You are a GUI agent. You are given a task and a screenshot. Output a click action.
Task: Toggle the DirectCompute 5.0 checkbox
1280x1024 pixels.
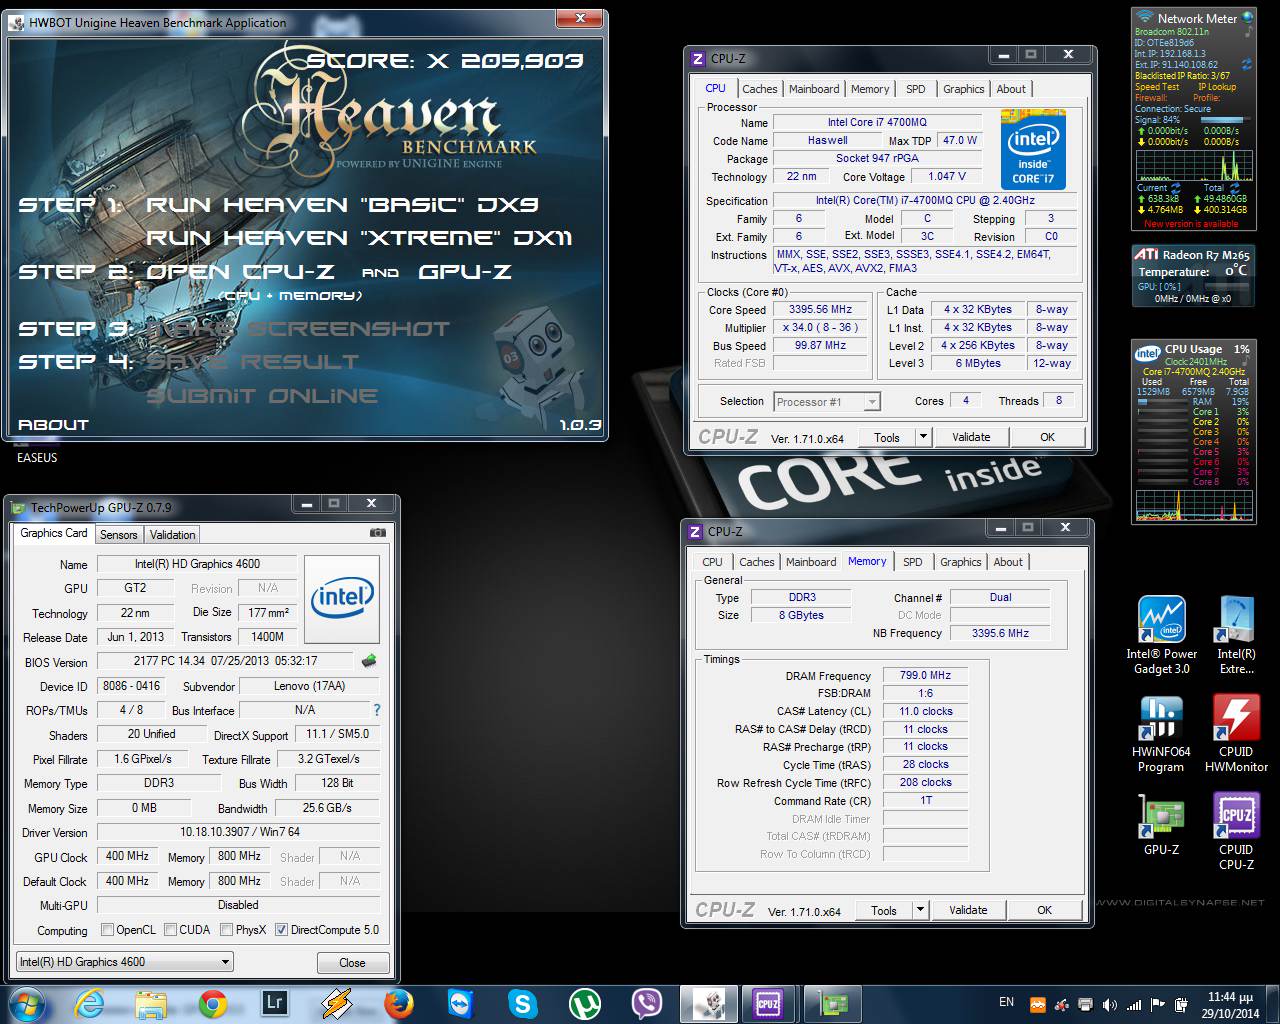[281, 929]
